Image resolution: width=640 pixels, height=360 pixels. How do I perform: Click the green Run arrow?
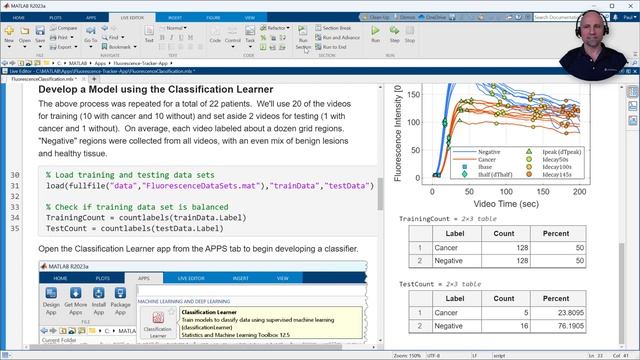(376, 31)
